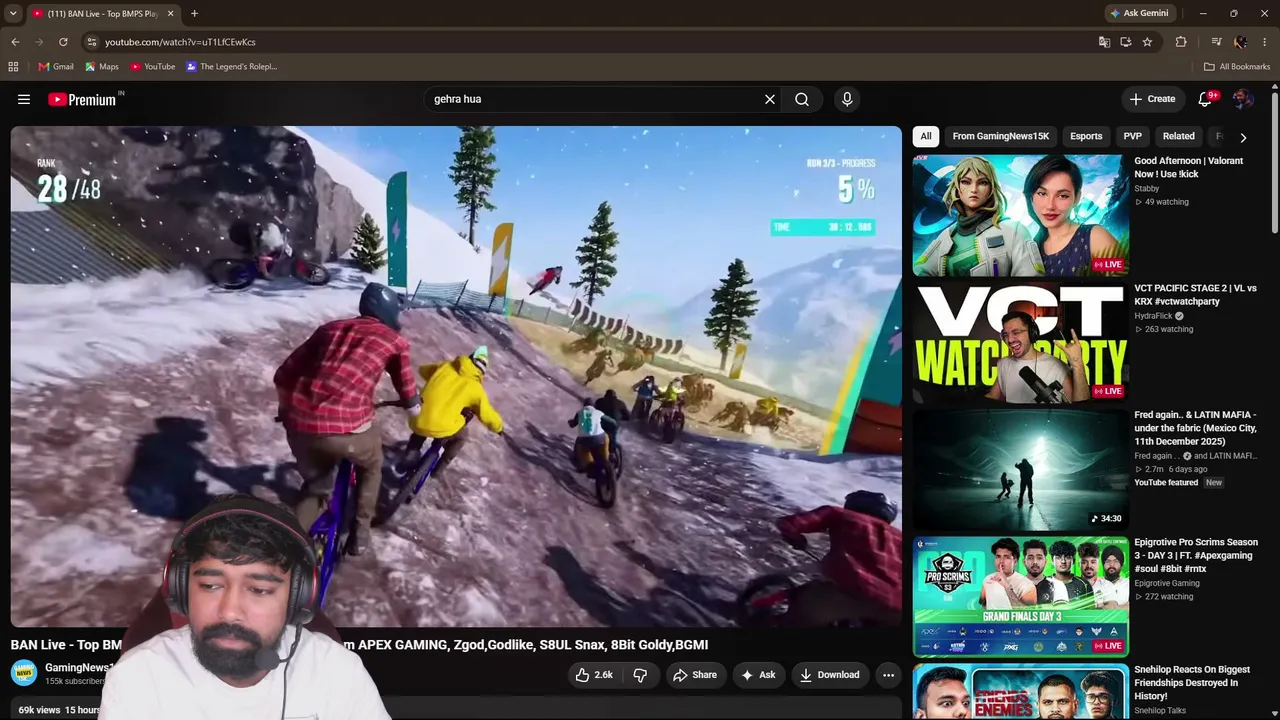
Task: Click the Ask button under the video
Action: click(757, 675)
